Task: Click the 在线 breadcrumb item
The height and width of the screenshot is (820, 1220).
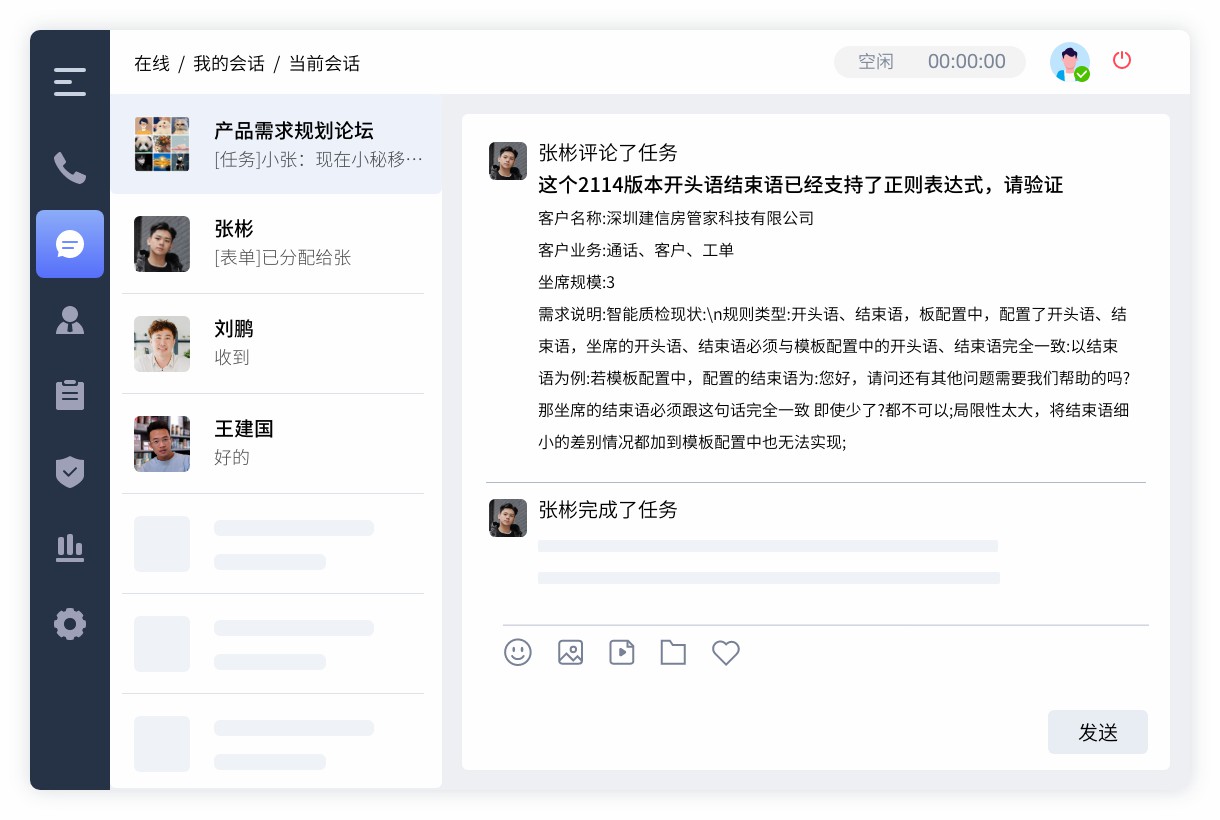Action: pos(151,63)
